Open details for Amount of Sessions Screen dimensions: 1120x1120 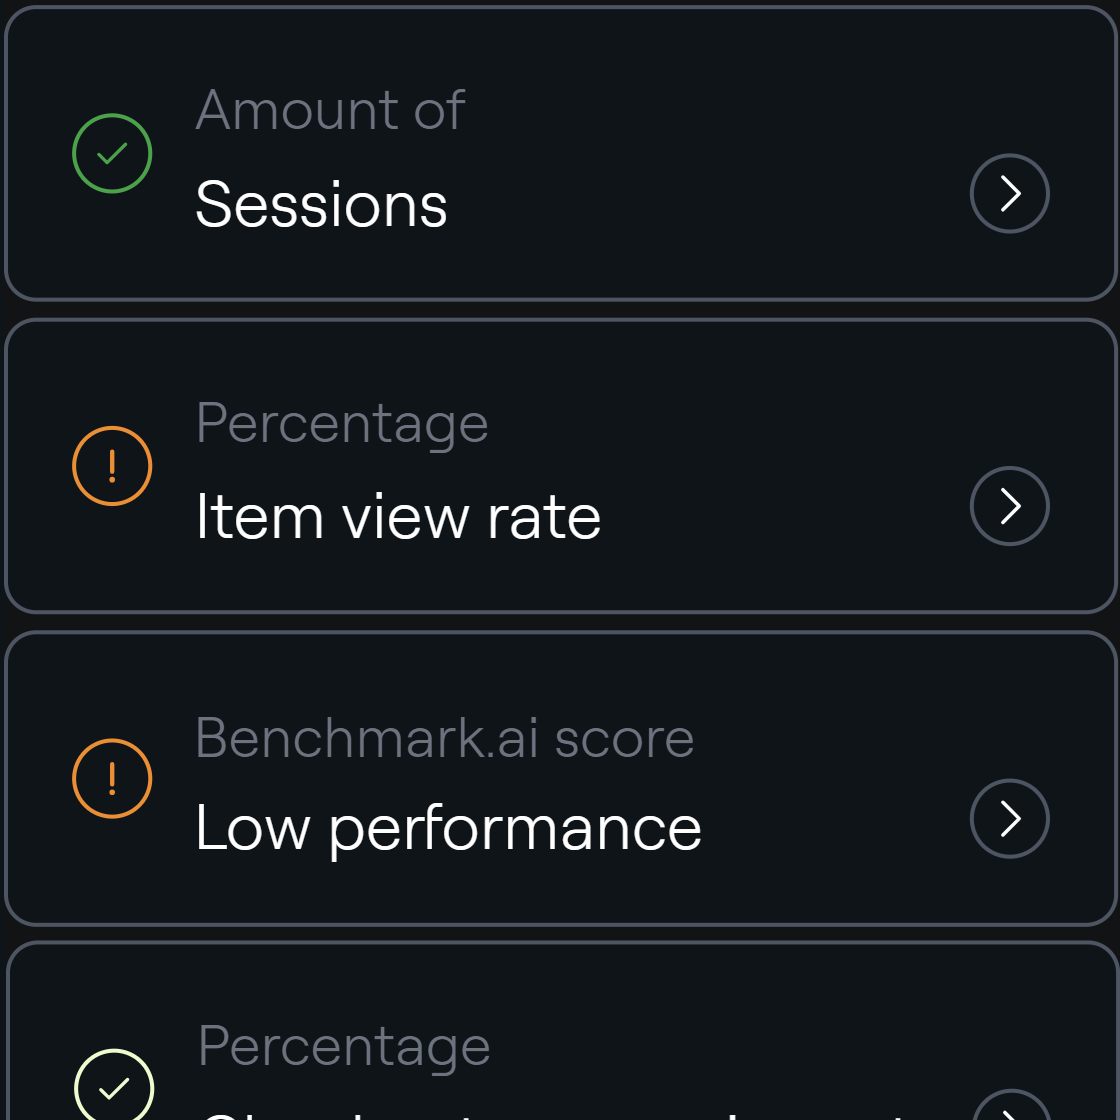pyautogui.click(x=1009, y=194)
